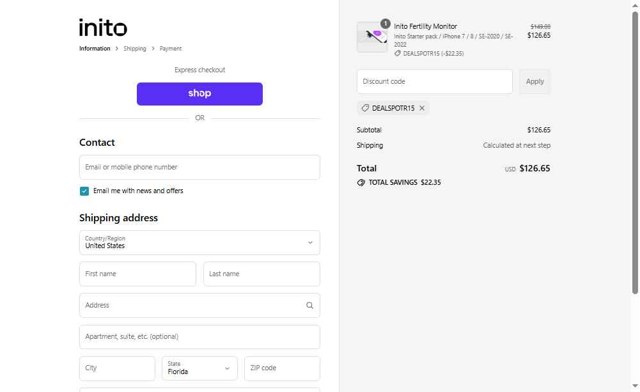The image size is (640, 392).
Task: Click the TOTAL SAVINGS $22.35 text
Action: pyautogui.click(x=405, y=183)
